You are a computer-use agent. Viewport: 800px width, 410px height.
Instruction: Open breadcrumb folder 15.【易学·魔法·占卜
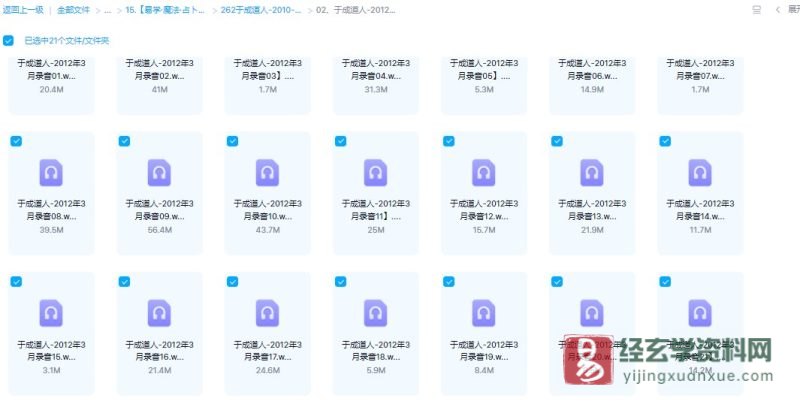(165, 9)
